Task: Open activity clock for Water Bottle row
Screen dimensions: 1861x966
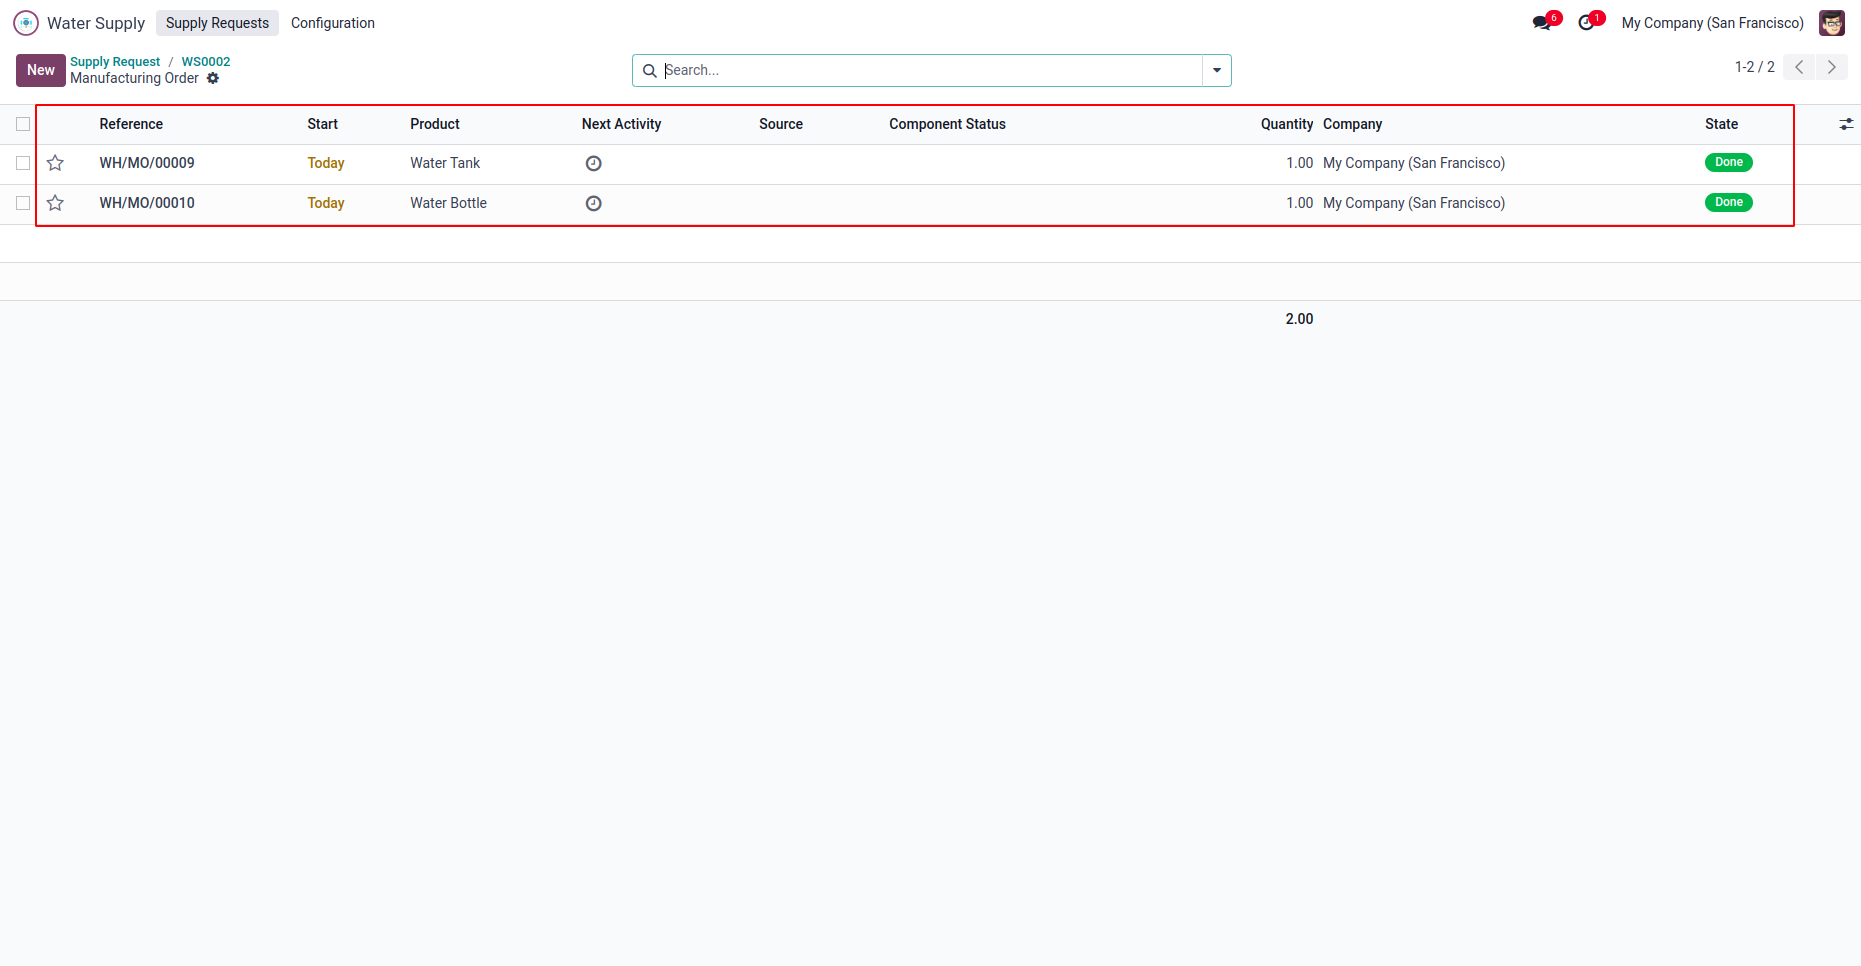Action: pyautogui.click(x=593, y=203)
